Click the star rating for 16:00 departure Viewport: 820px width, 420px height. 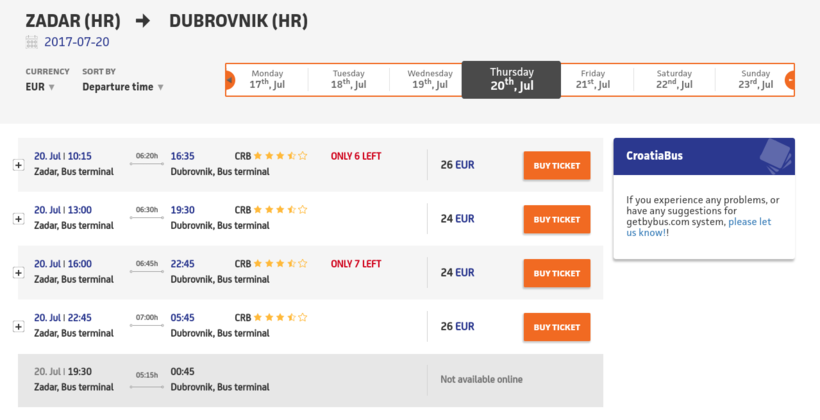[x=280, y=264]
